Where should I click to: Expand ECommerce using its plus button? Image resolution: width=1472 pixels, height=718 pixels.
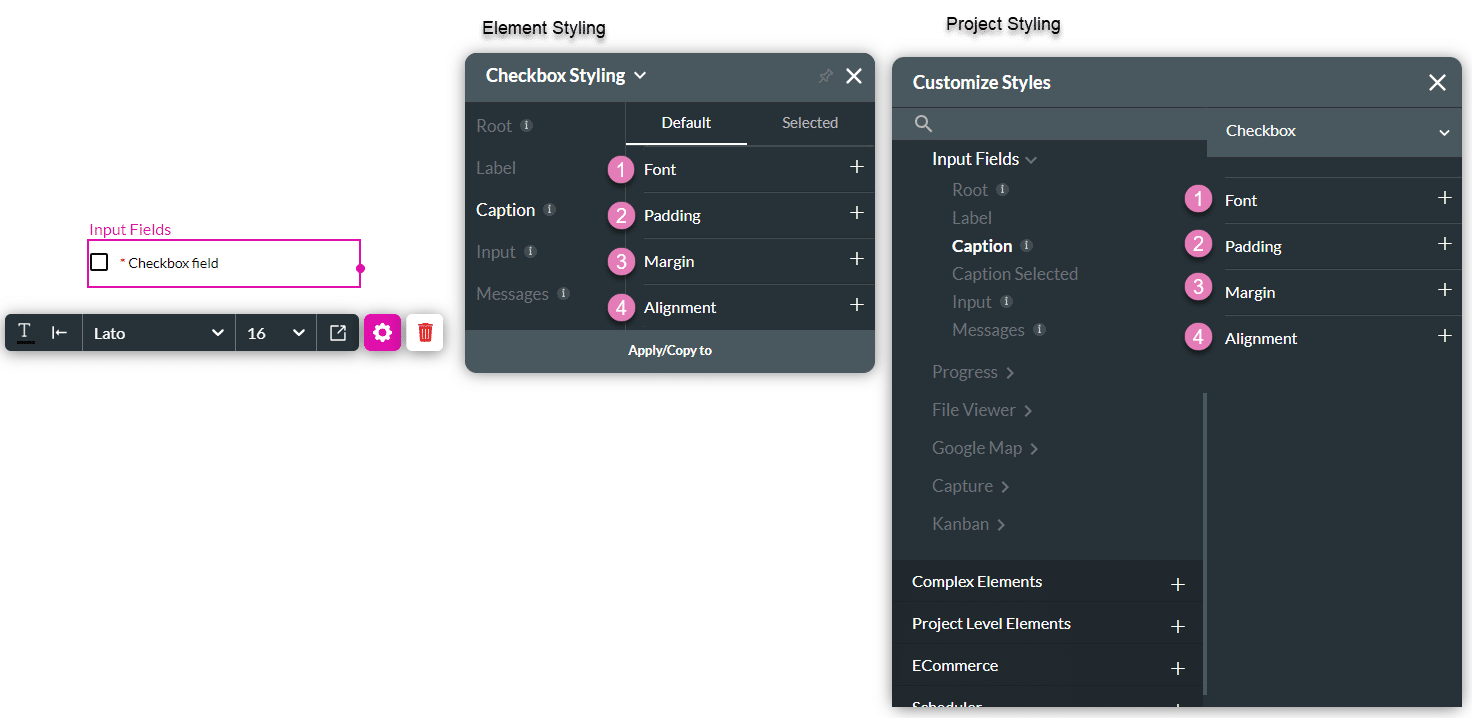(x=1178, y=666)
